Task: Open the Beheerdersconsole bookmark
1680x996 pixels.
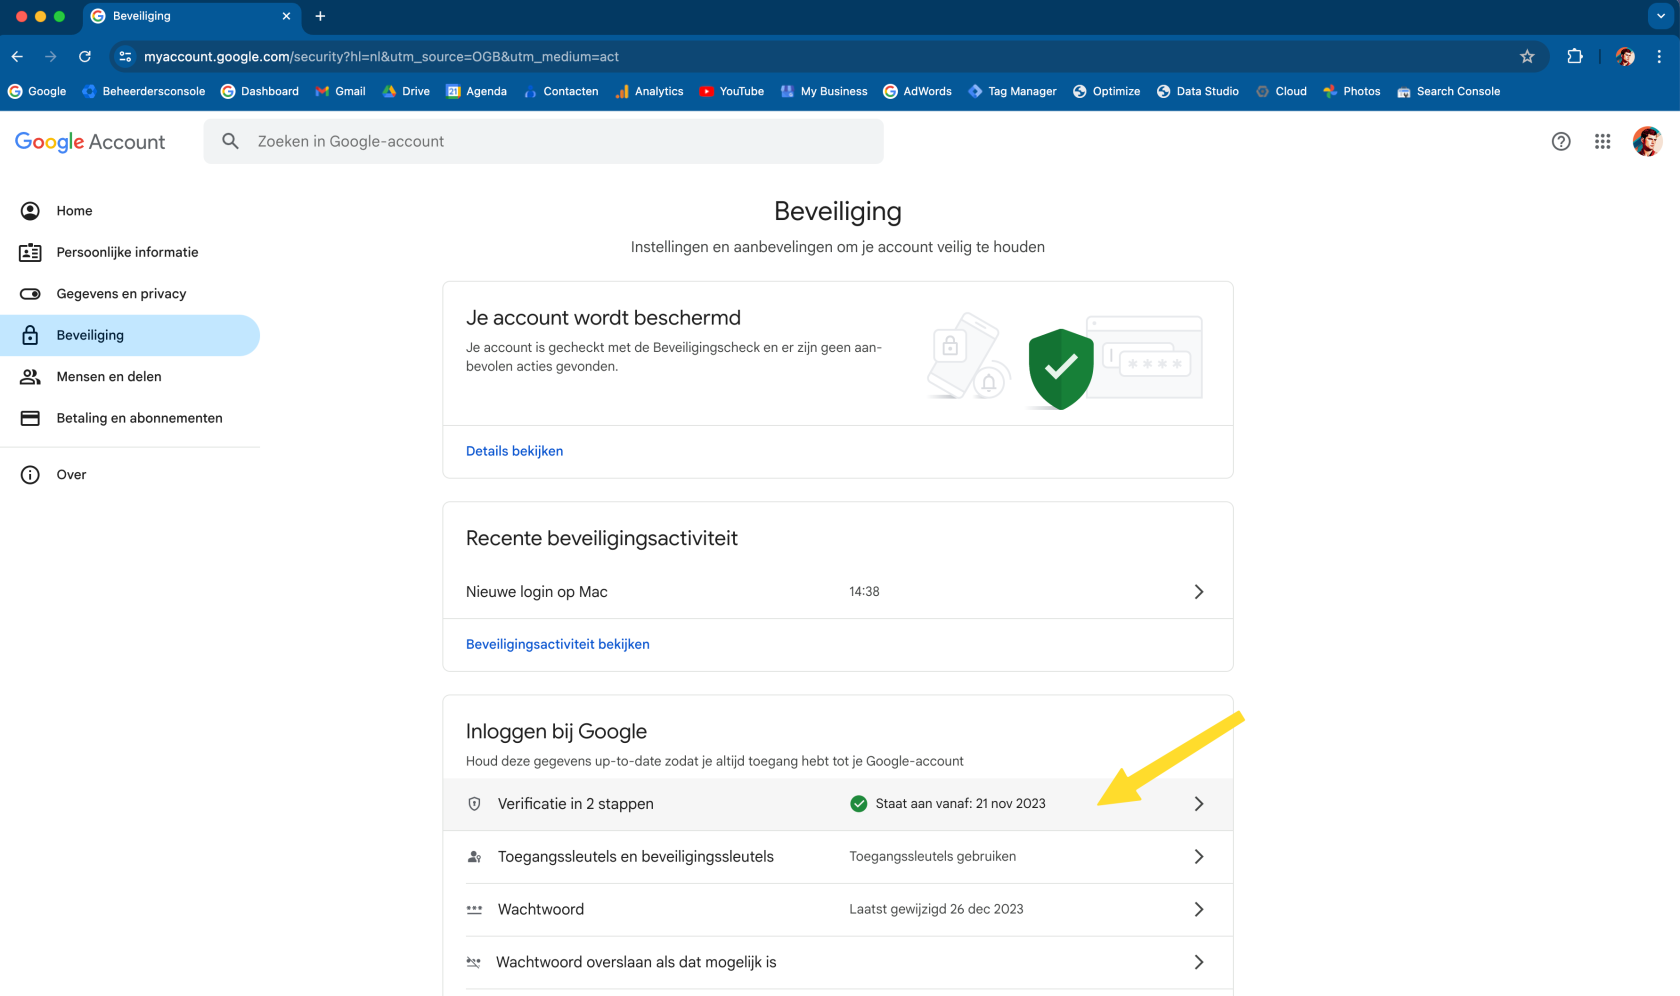Action: point(143,91)
